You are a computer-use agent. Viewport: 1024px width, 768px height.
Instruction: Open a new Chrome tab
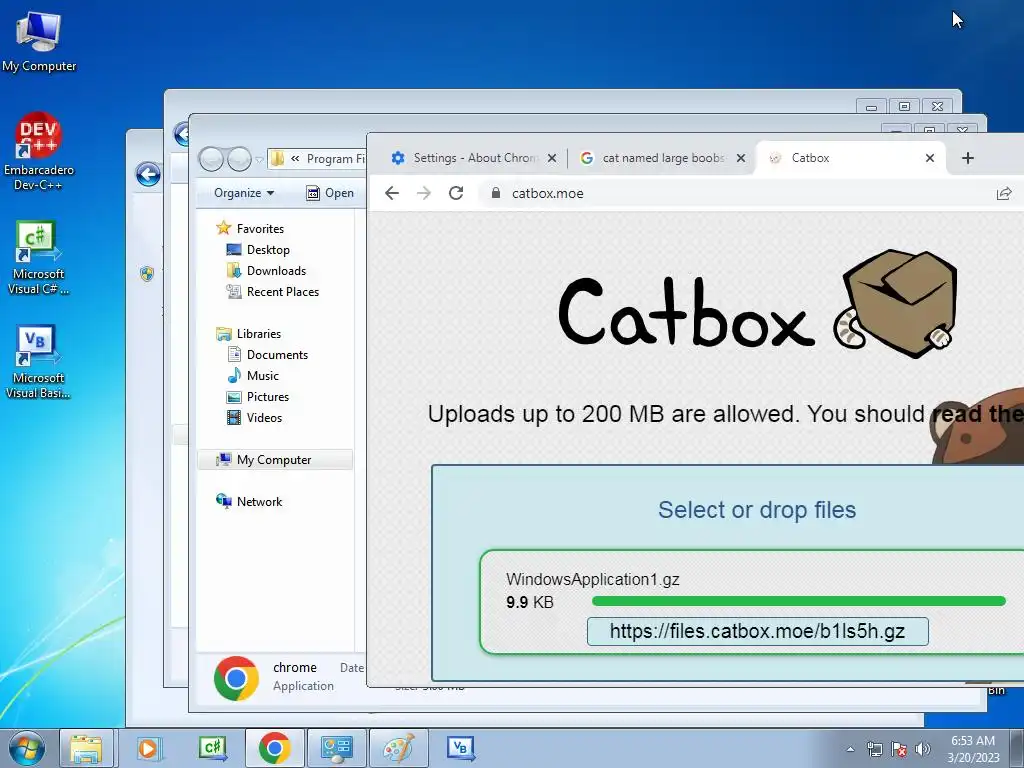tap(968, 158)
